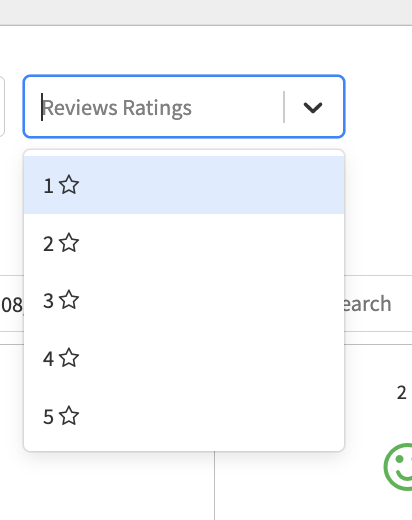Filter by the 4 star rating option
Viewport: 412px width, 520px height.
pos(184,358)
